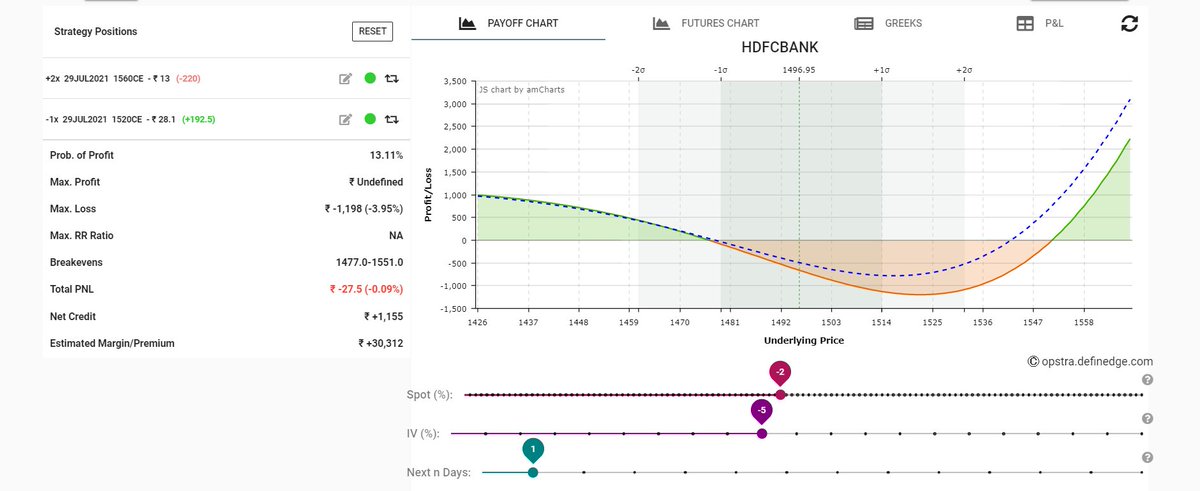Refresh the chart data with reload icon

click(1130, 24)
